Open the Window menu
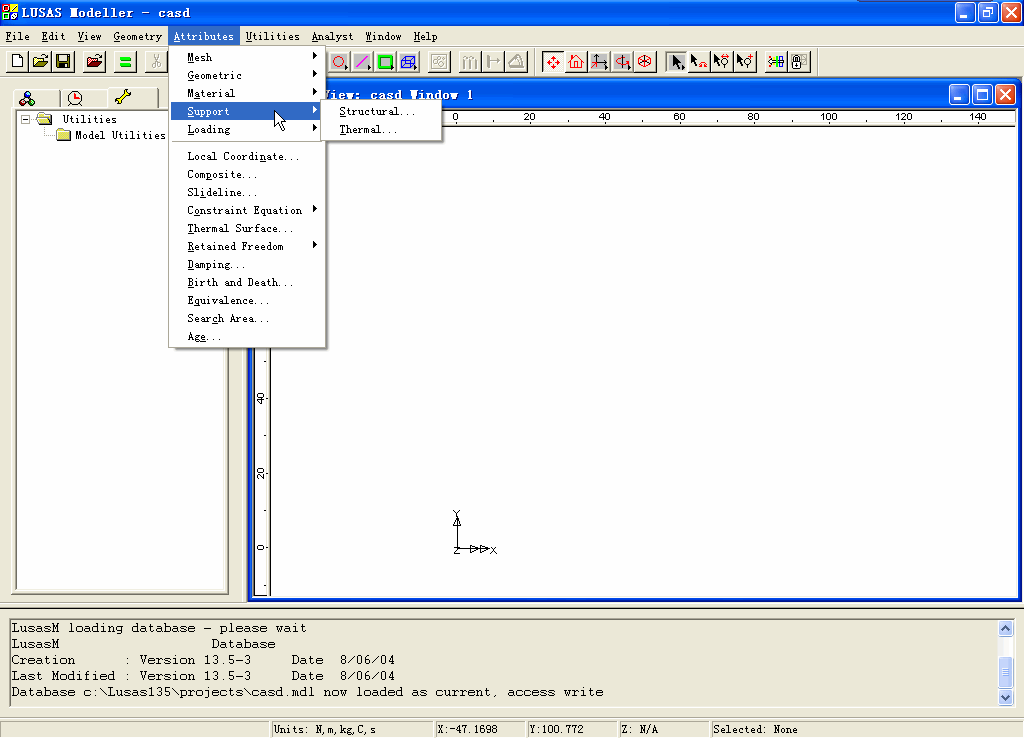 pos(383,37)
